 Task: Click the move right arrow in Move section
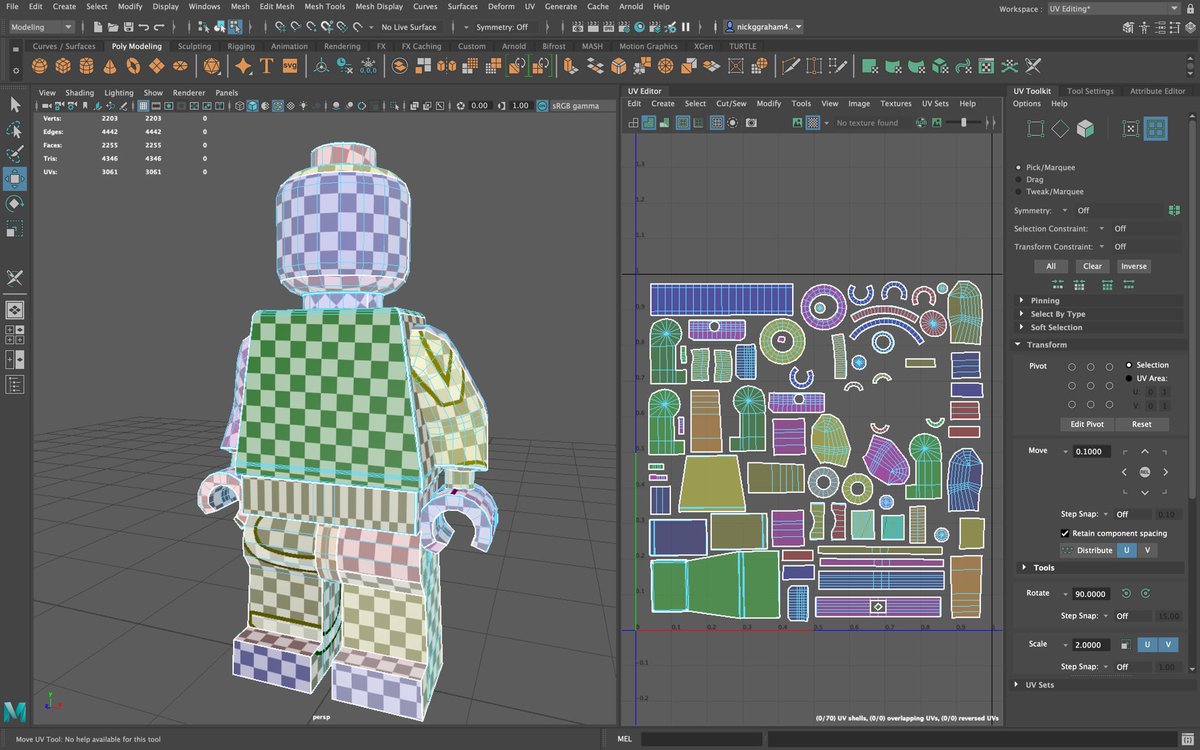1166,471
